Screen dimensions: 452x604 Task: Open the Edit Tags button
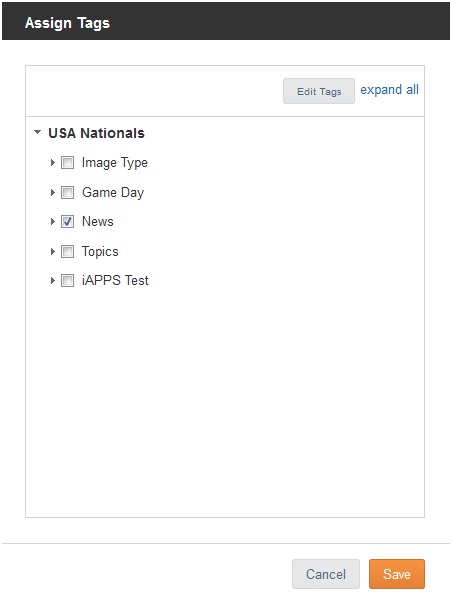(x=319, y=91)
